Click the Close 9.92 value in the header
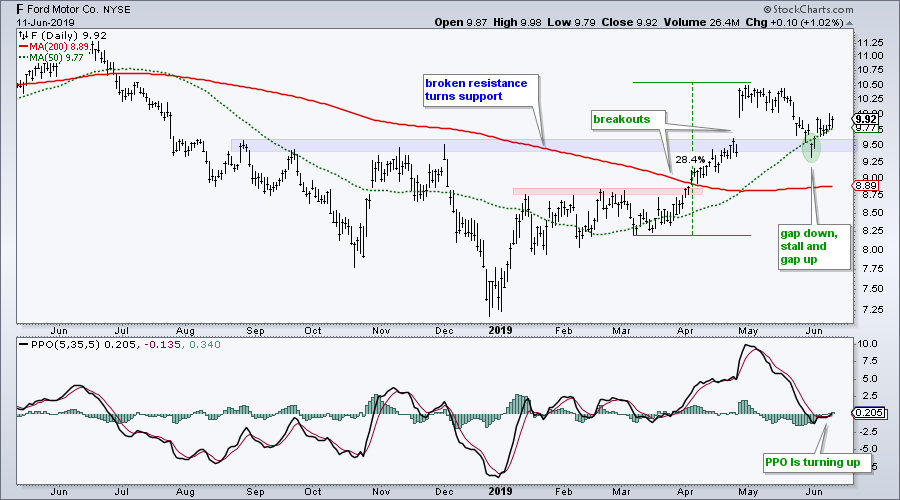This screenshot has width=900, height=500. [x=630, y=22]
